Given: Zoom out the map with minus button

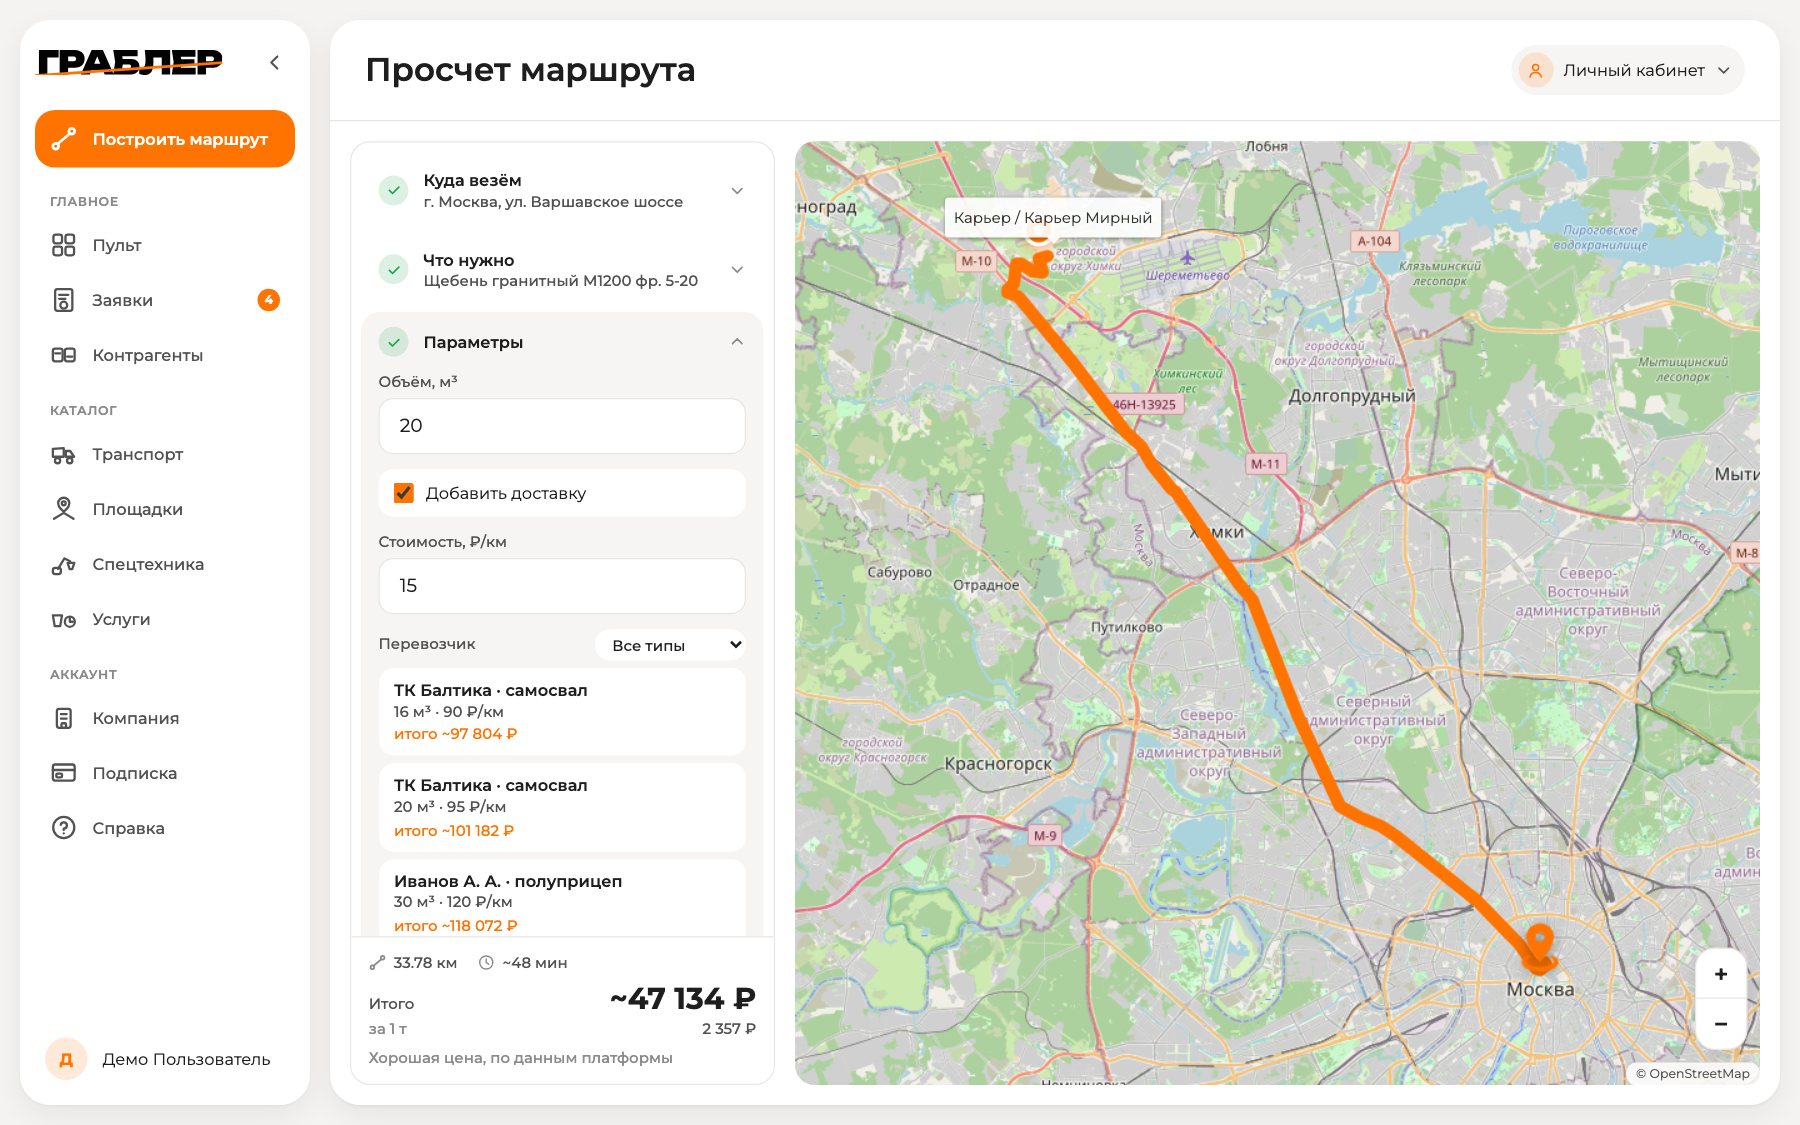Looking at the screenshot, I should pos(1721,1024).
